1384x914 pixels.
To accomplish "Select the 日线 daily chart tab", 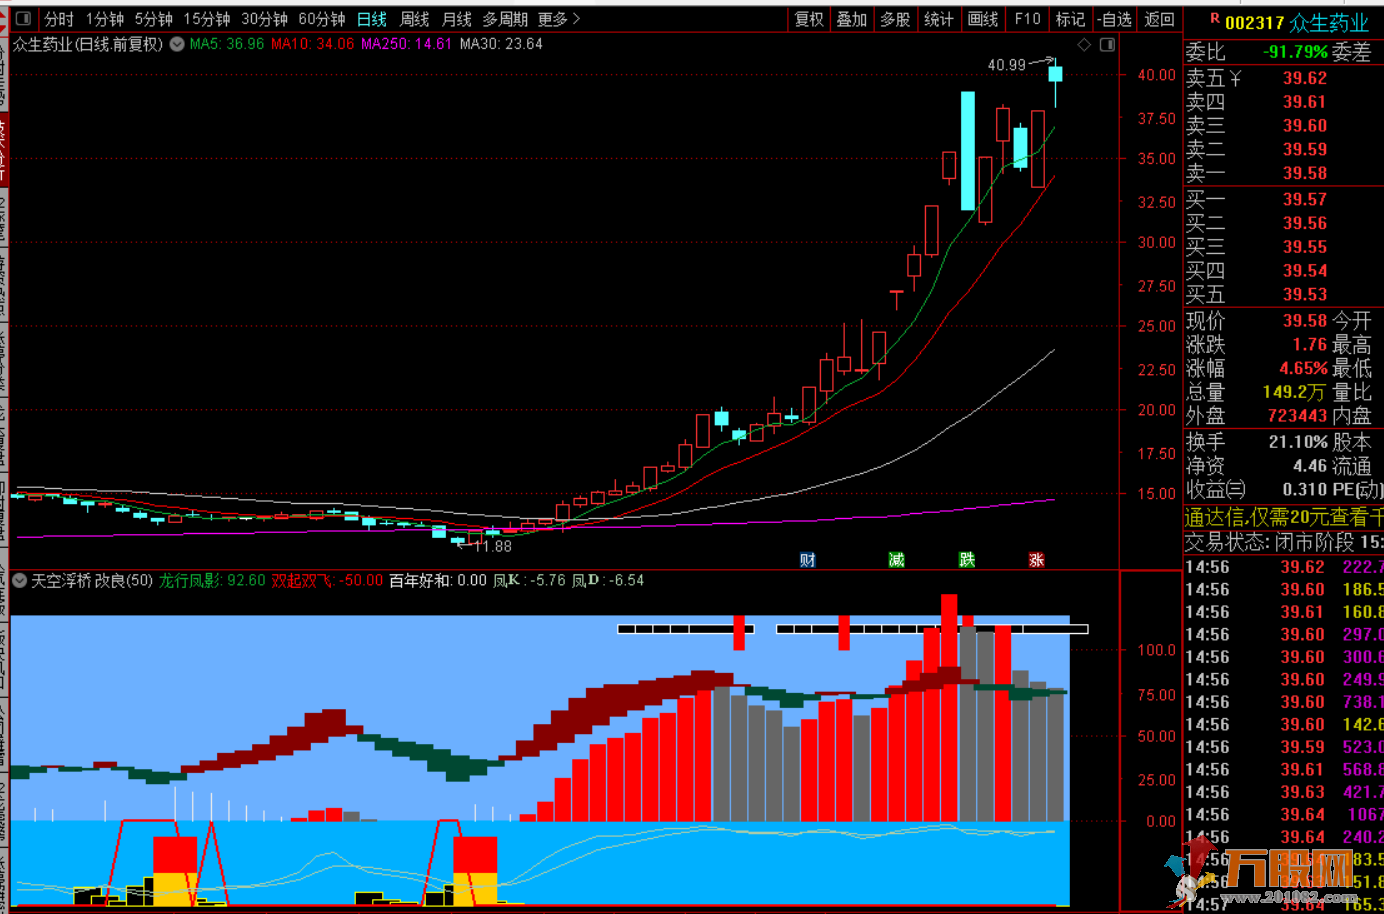I will [372, 19].
